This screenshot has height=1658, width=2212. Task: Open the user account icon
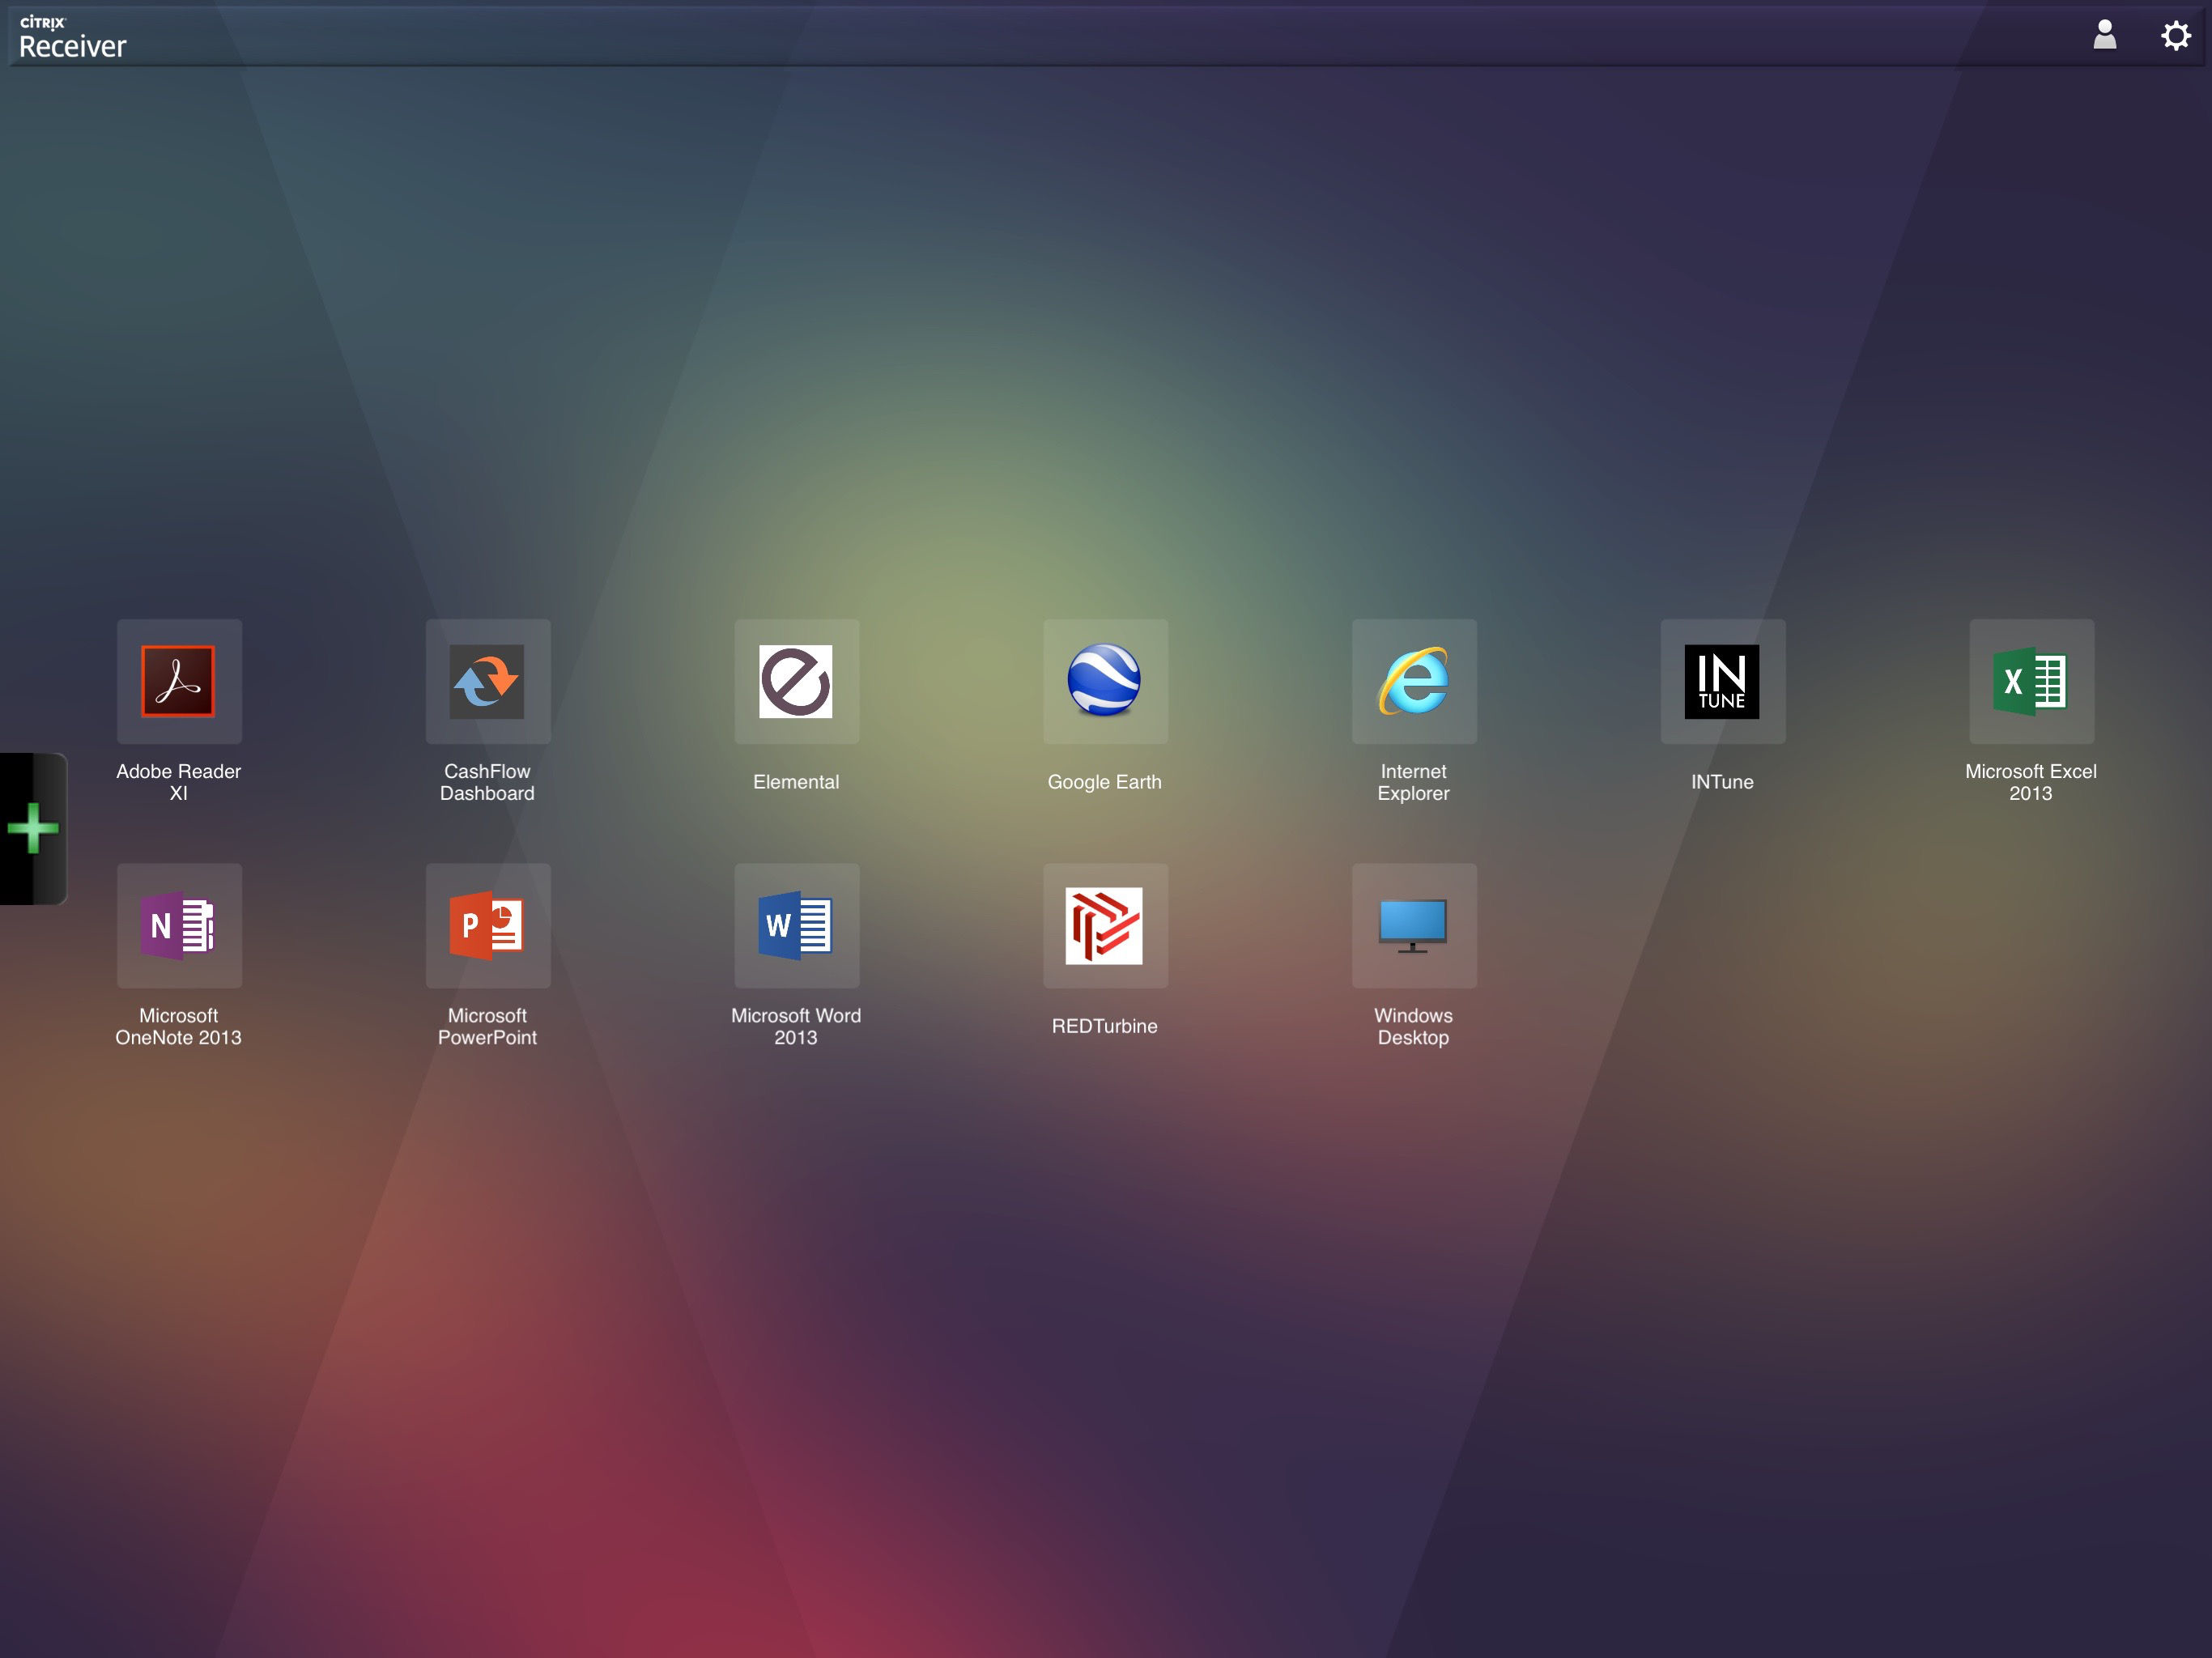click(x=2104, y=35)
